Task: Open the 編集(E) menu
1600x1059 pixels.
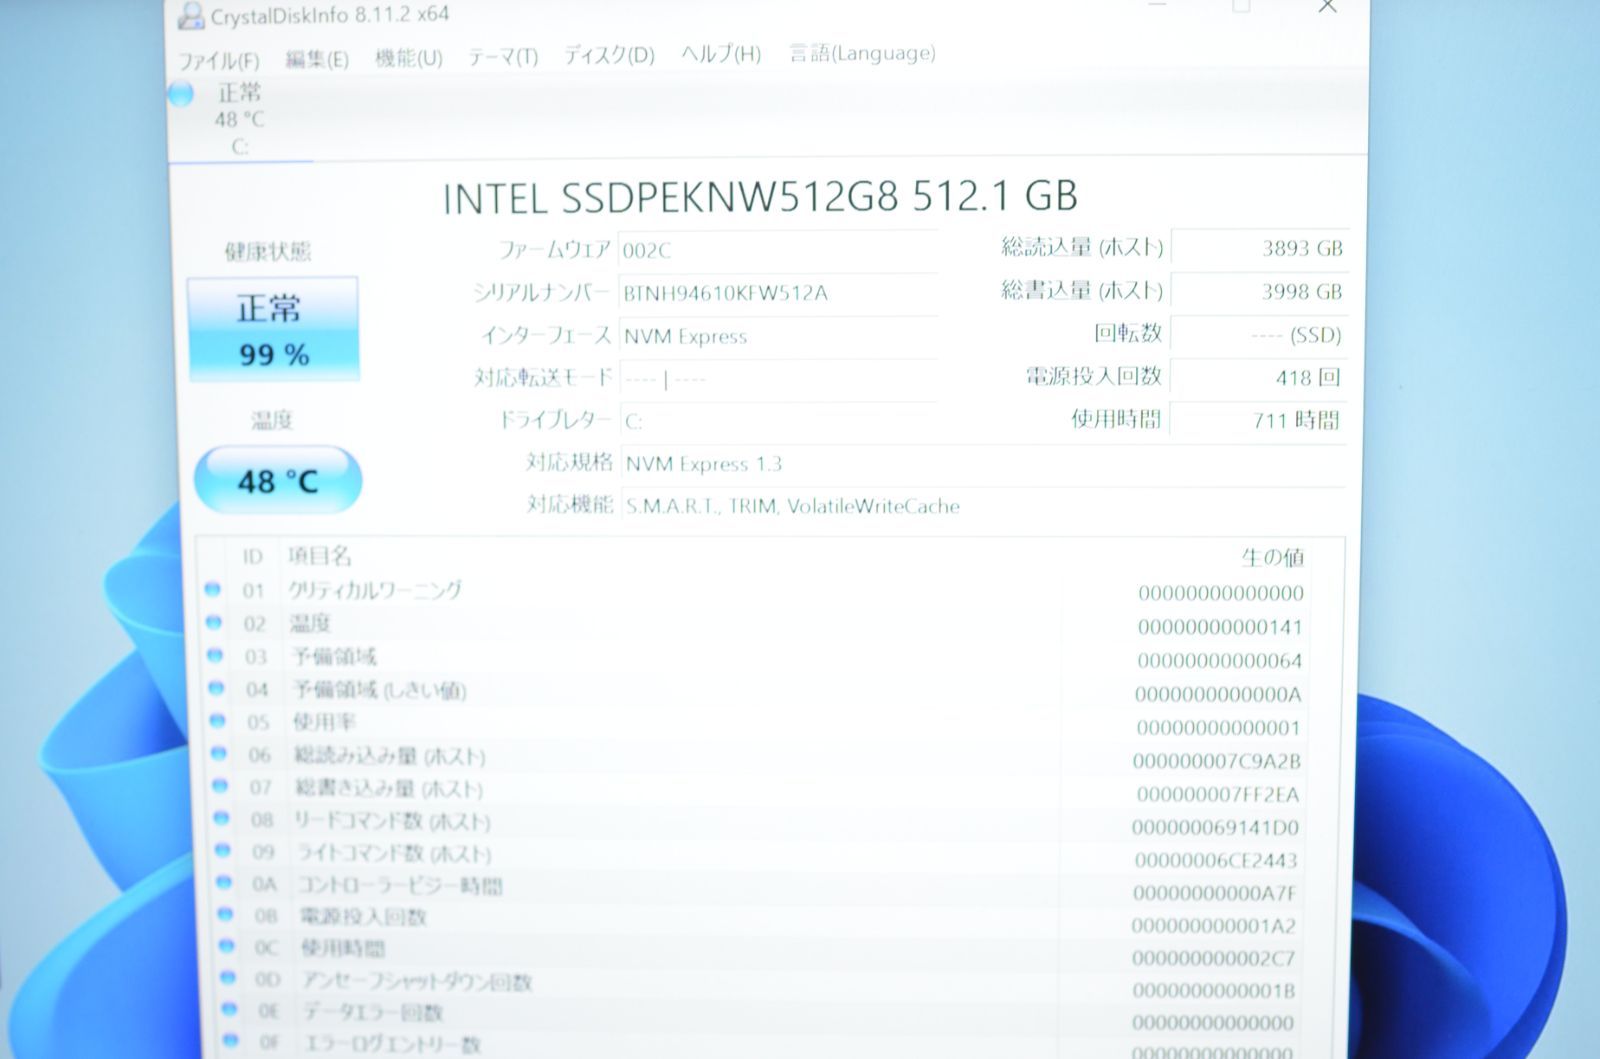Action: [x=317, y=59]
